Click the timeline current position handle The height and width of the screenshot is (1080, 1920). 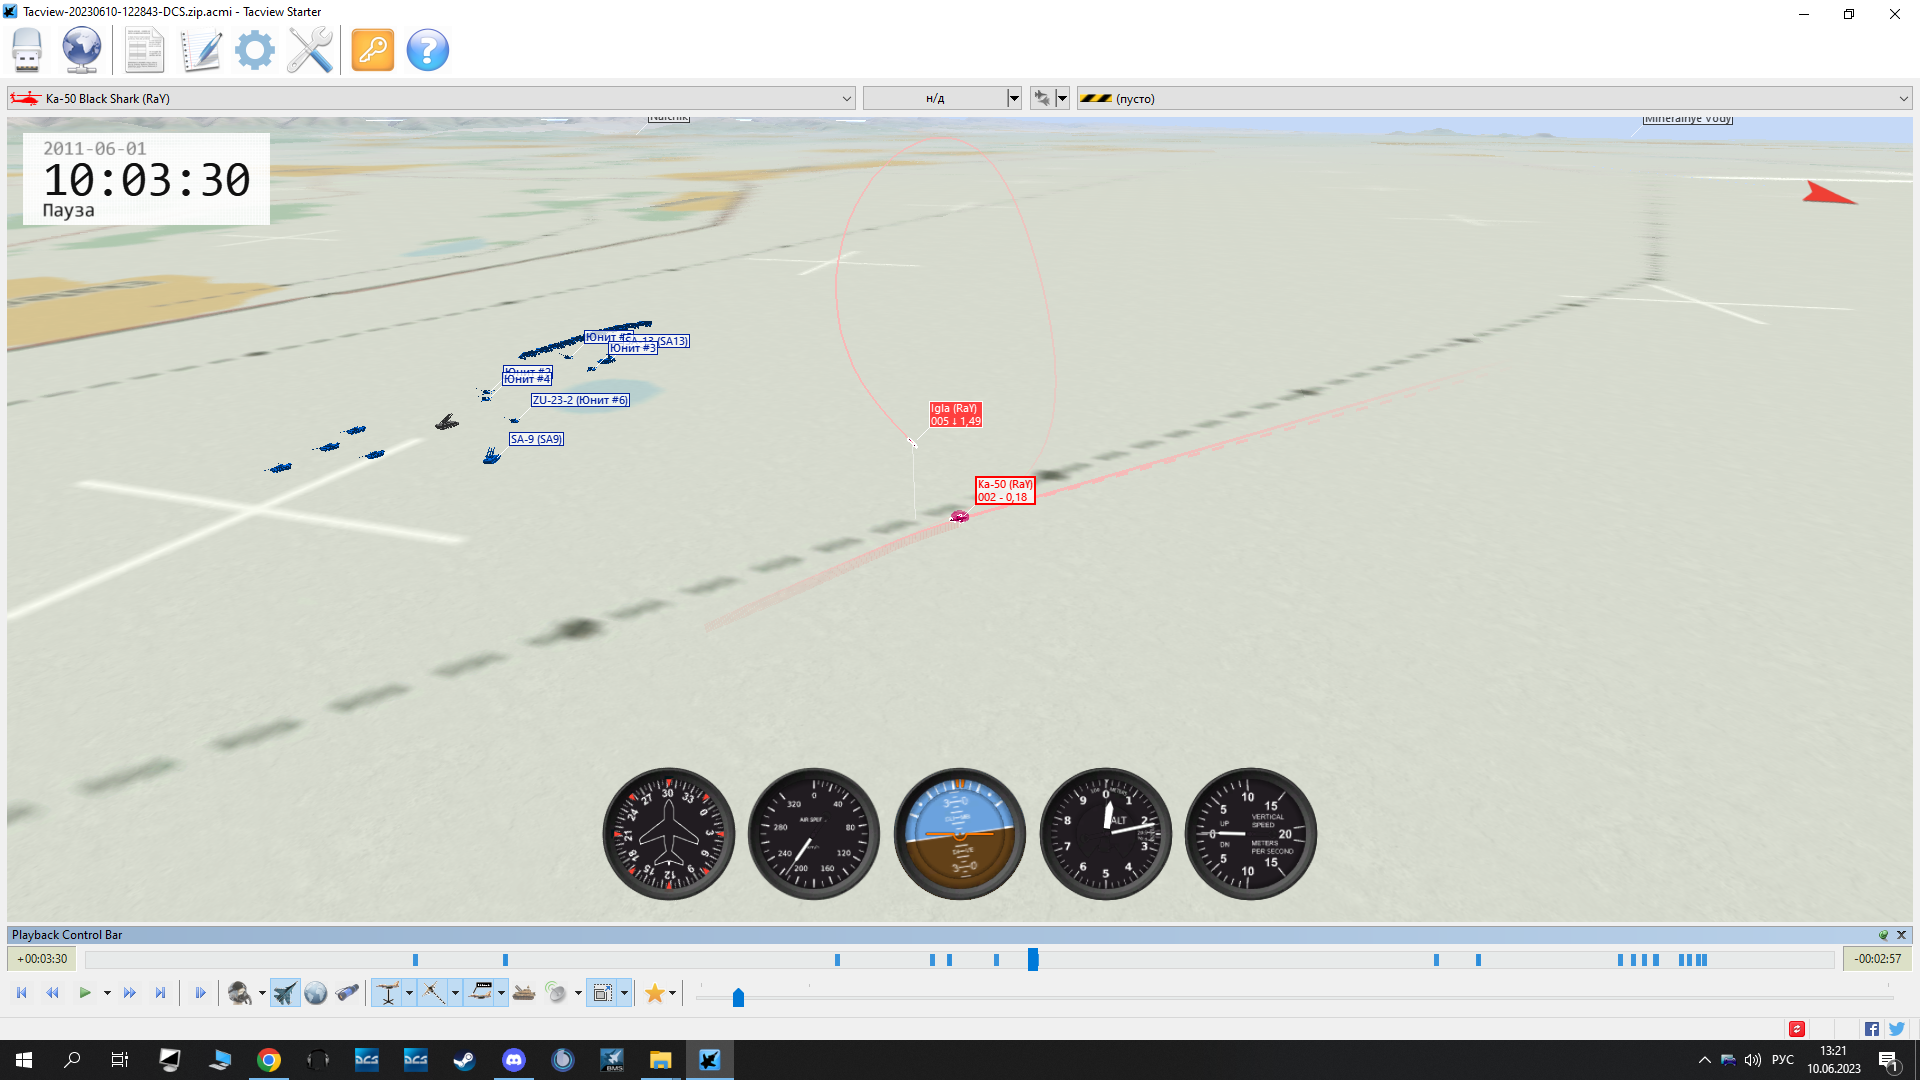[x=1033, y=959]
